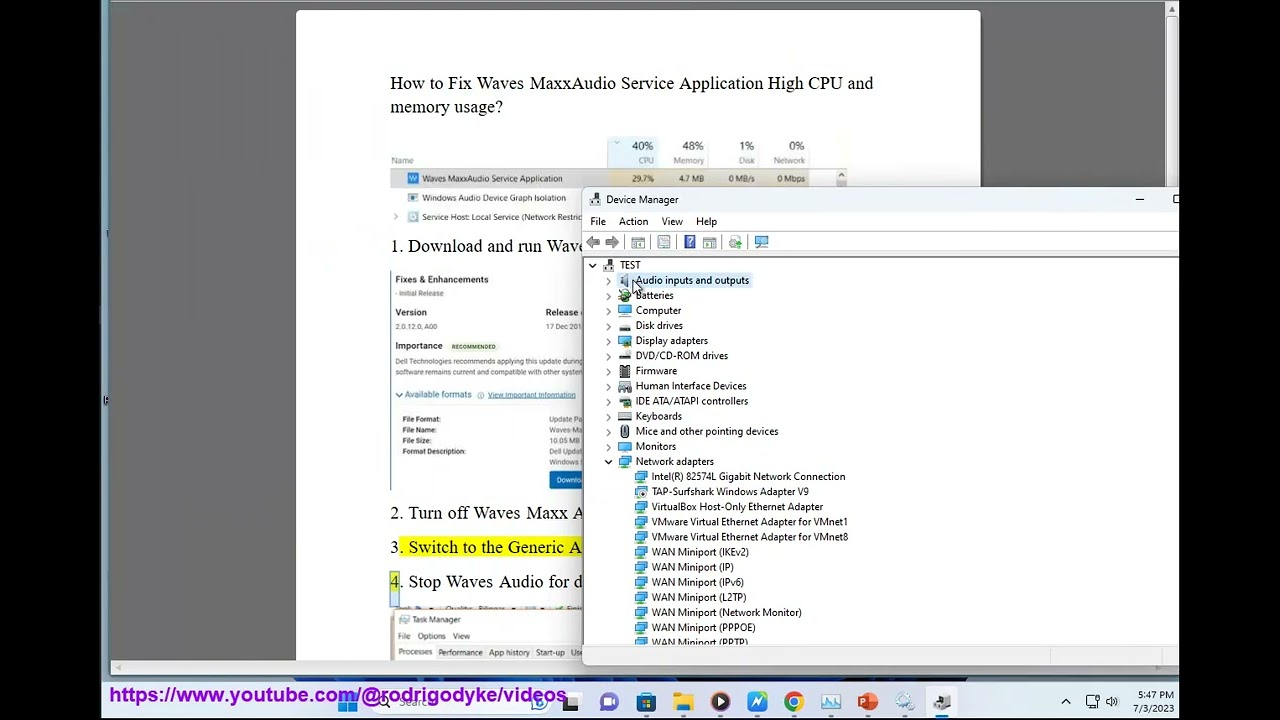Select VMware Virtual Ethernet Adapter for VMnet1
The image size is (1280, 720).
[x=749, y=522]
